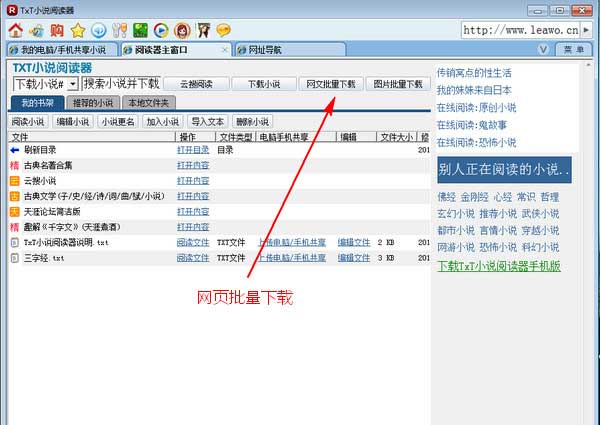Click the red-haired girl avatar icon
Viewport: 600px width, 425px height.
182,30
